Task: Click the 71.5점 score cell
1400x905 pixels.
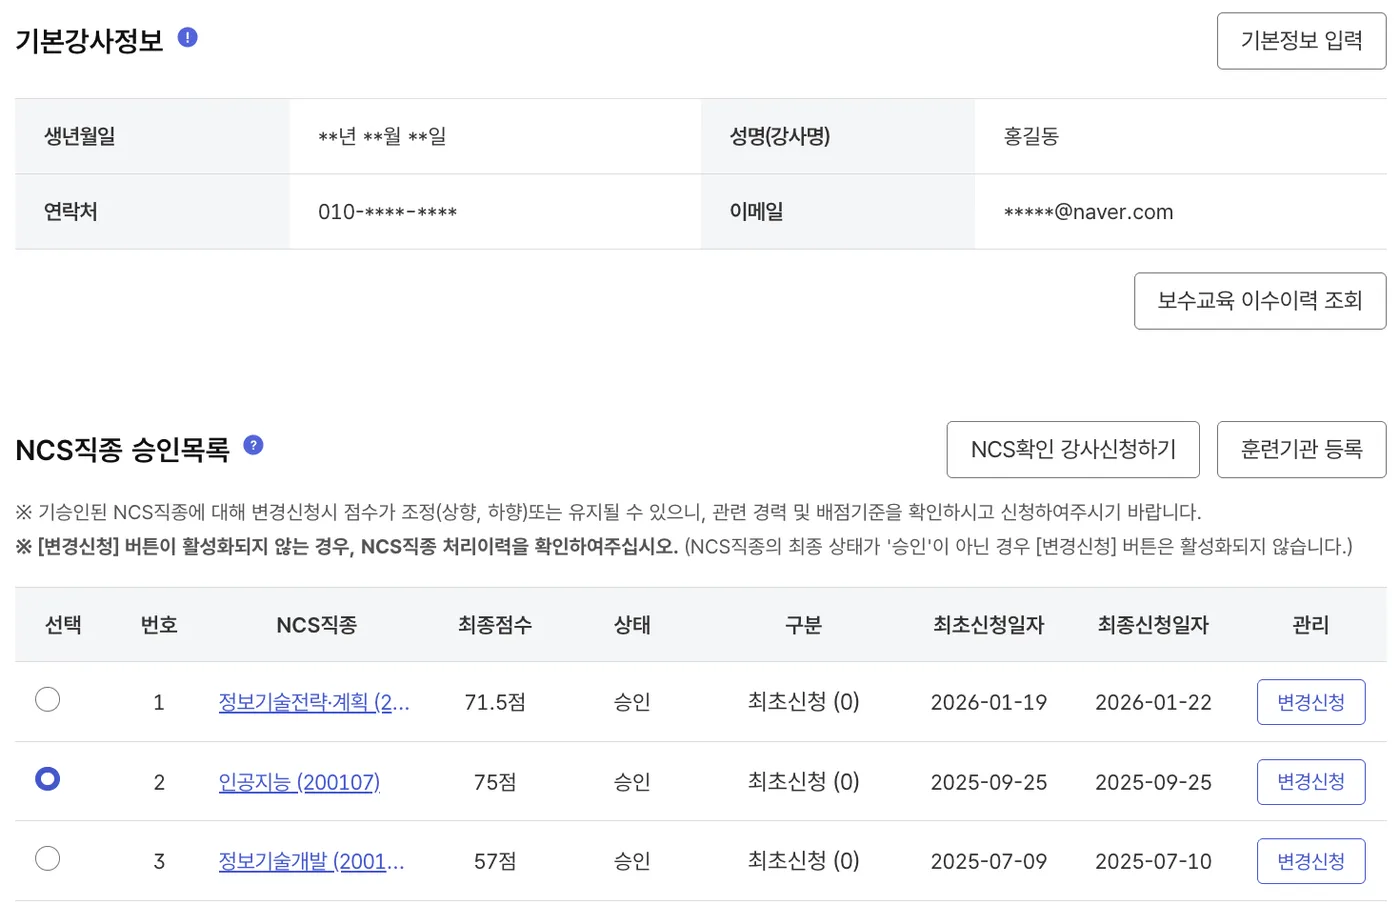Action: [495, 702]
